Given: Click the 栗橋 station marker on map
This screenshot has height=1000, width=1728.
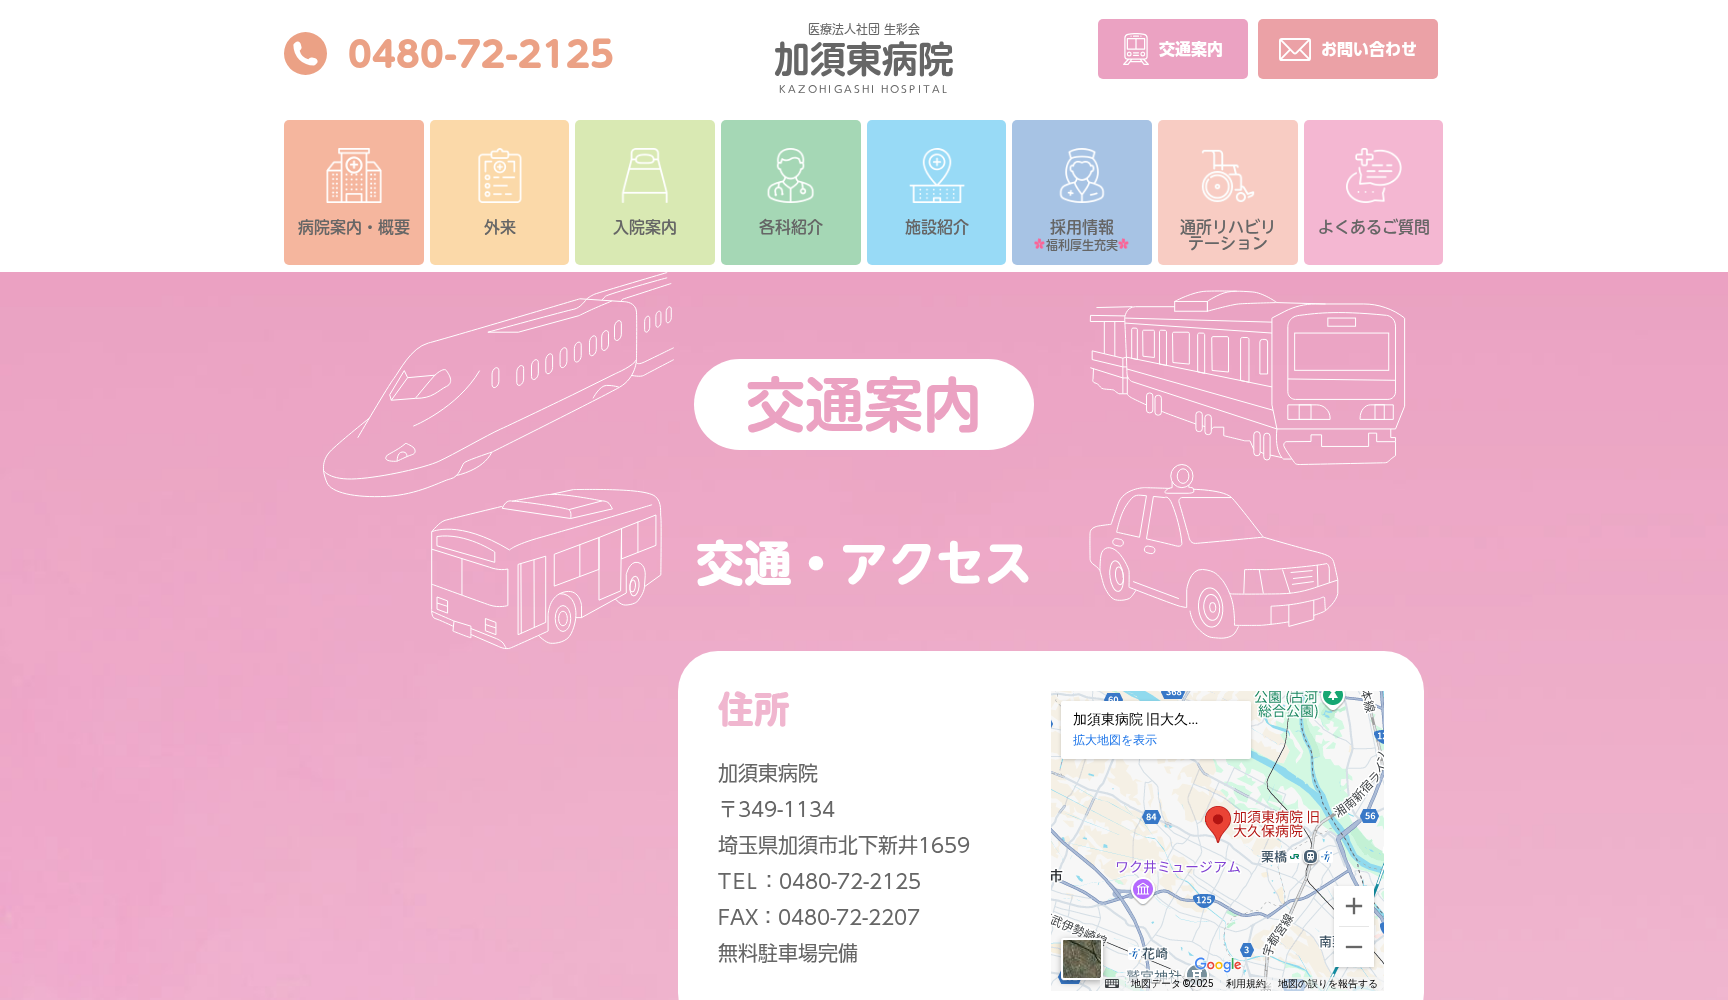Looking at the screenshot, I should coord(1310,857).
